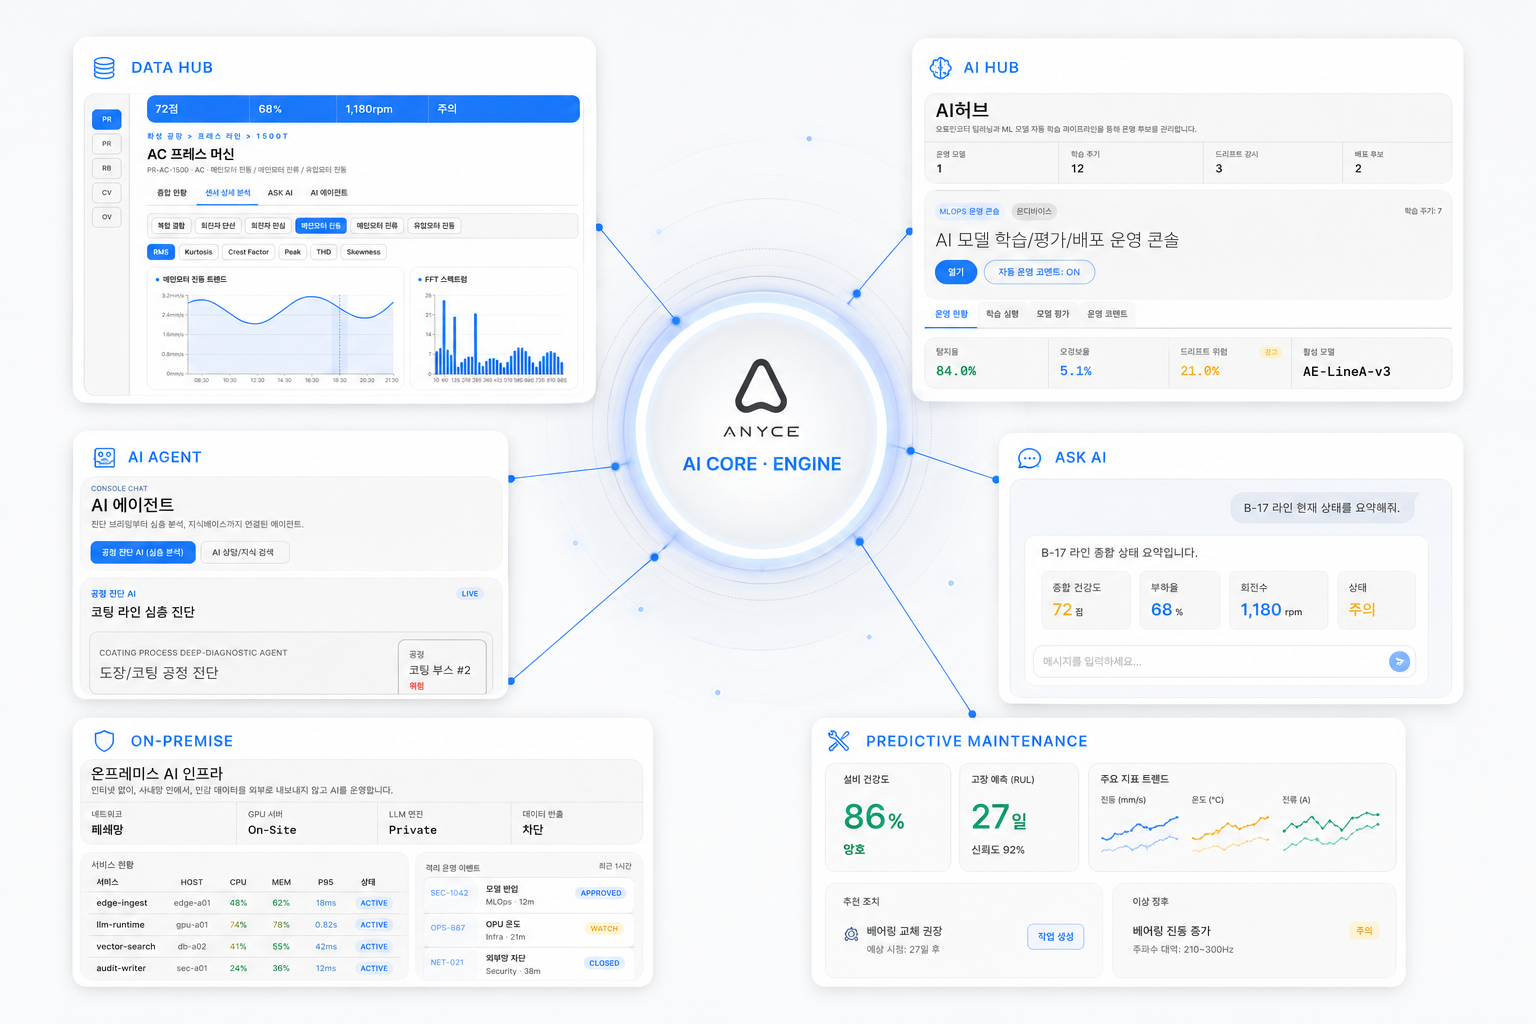
Task: Click the 열기 button in AI Hub
Action: (x=956, y=272)
